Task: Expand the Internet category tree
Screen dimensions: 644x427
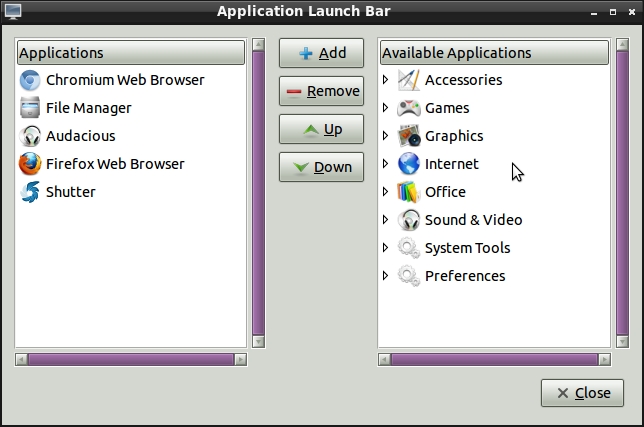Action: point(386,164)
